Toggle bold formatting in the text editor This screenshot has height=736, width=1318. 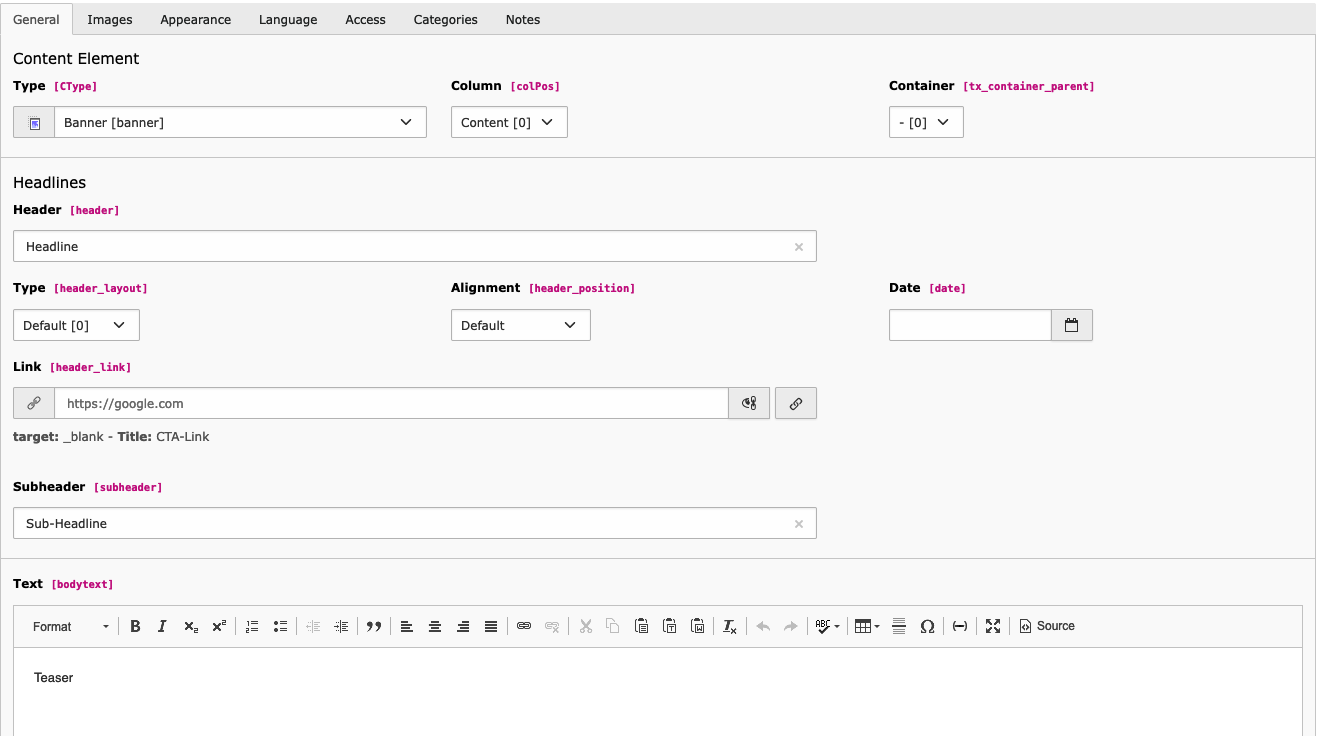coord(135,626)
